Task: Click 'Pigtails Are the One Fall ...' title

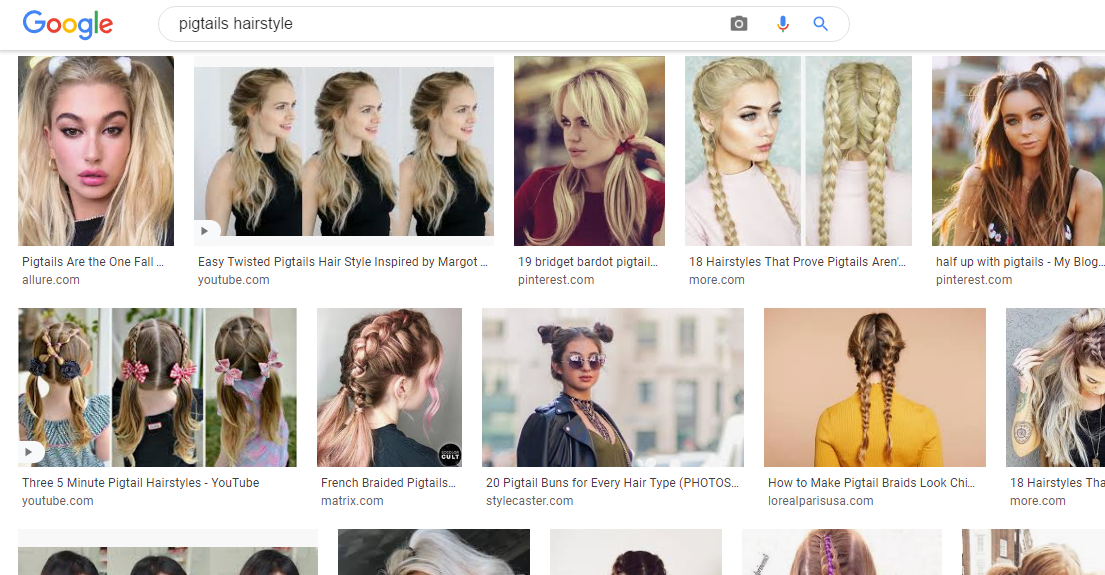Action: [93, 262]
